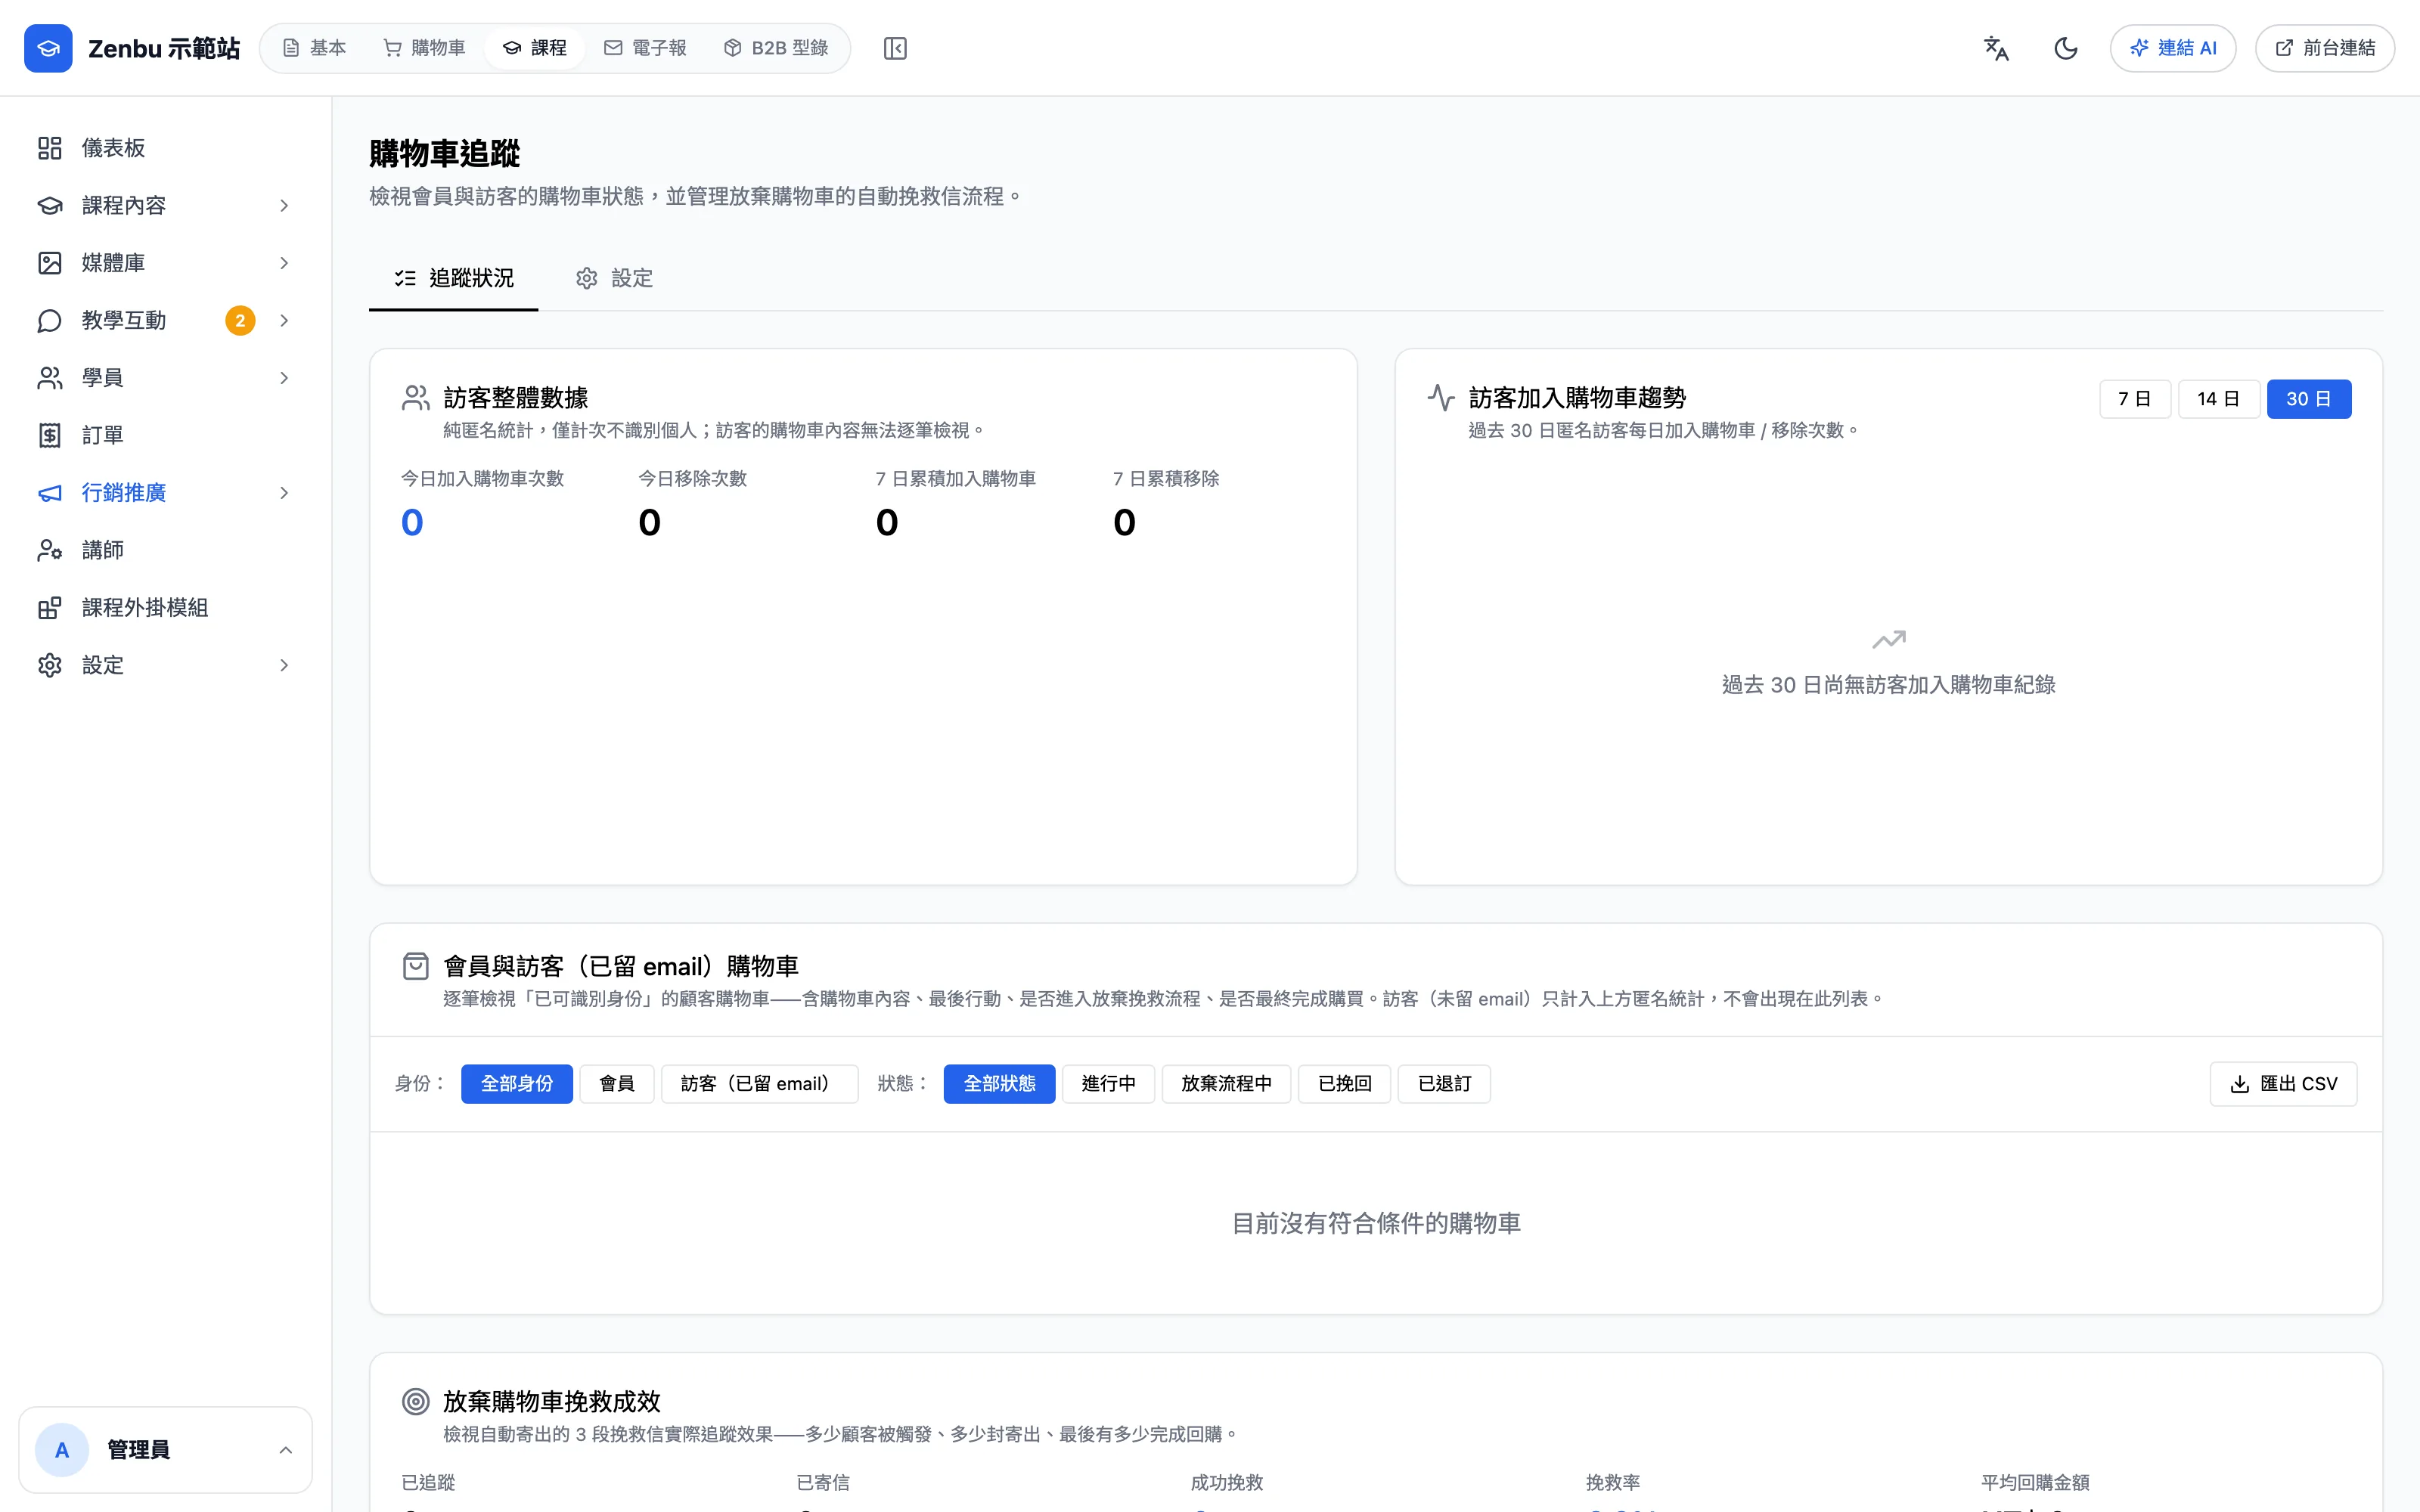Click the 訪客加入購物車趨勢 activity pulse icon
This screenshot has height=1512, width=2420.
[1441, 398]
